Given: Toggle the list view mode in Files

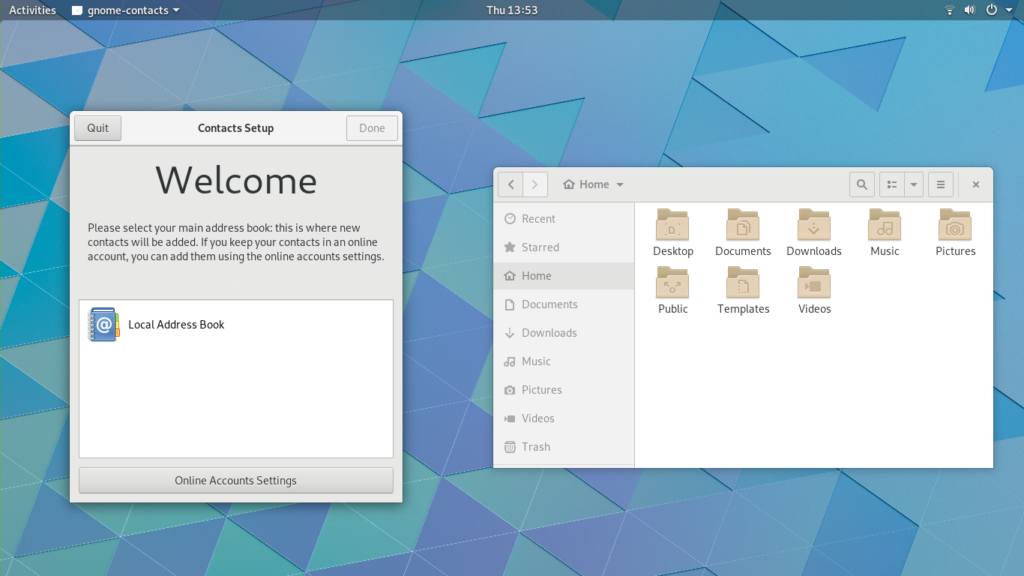Looking at the screenshot, I should [895, 184].
